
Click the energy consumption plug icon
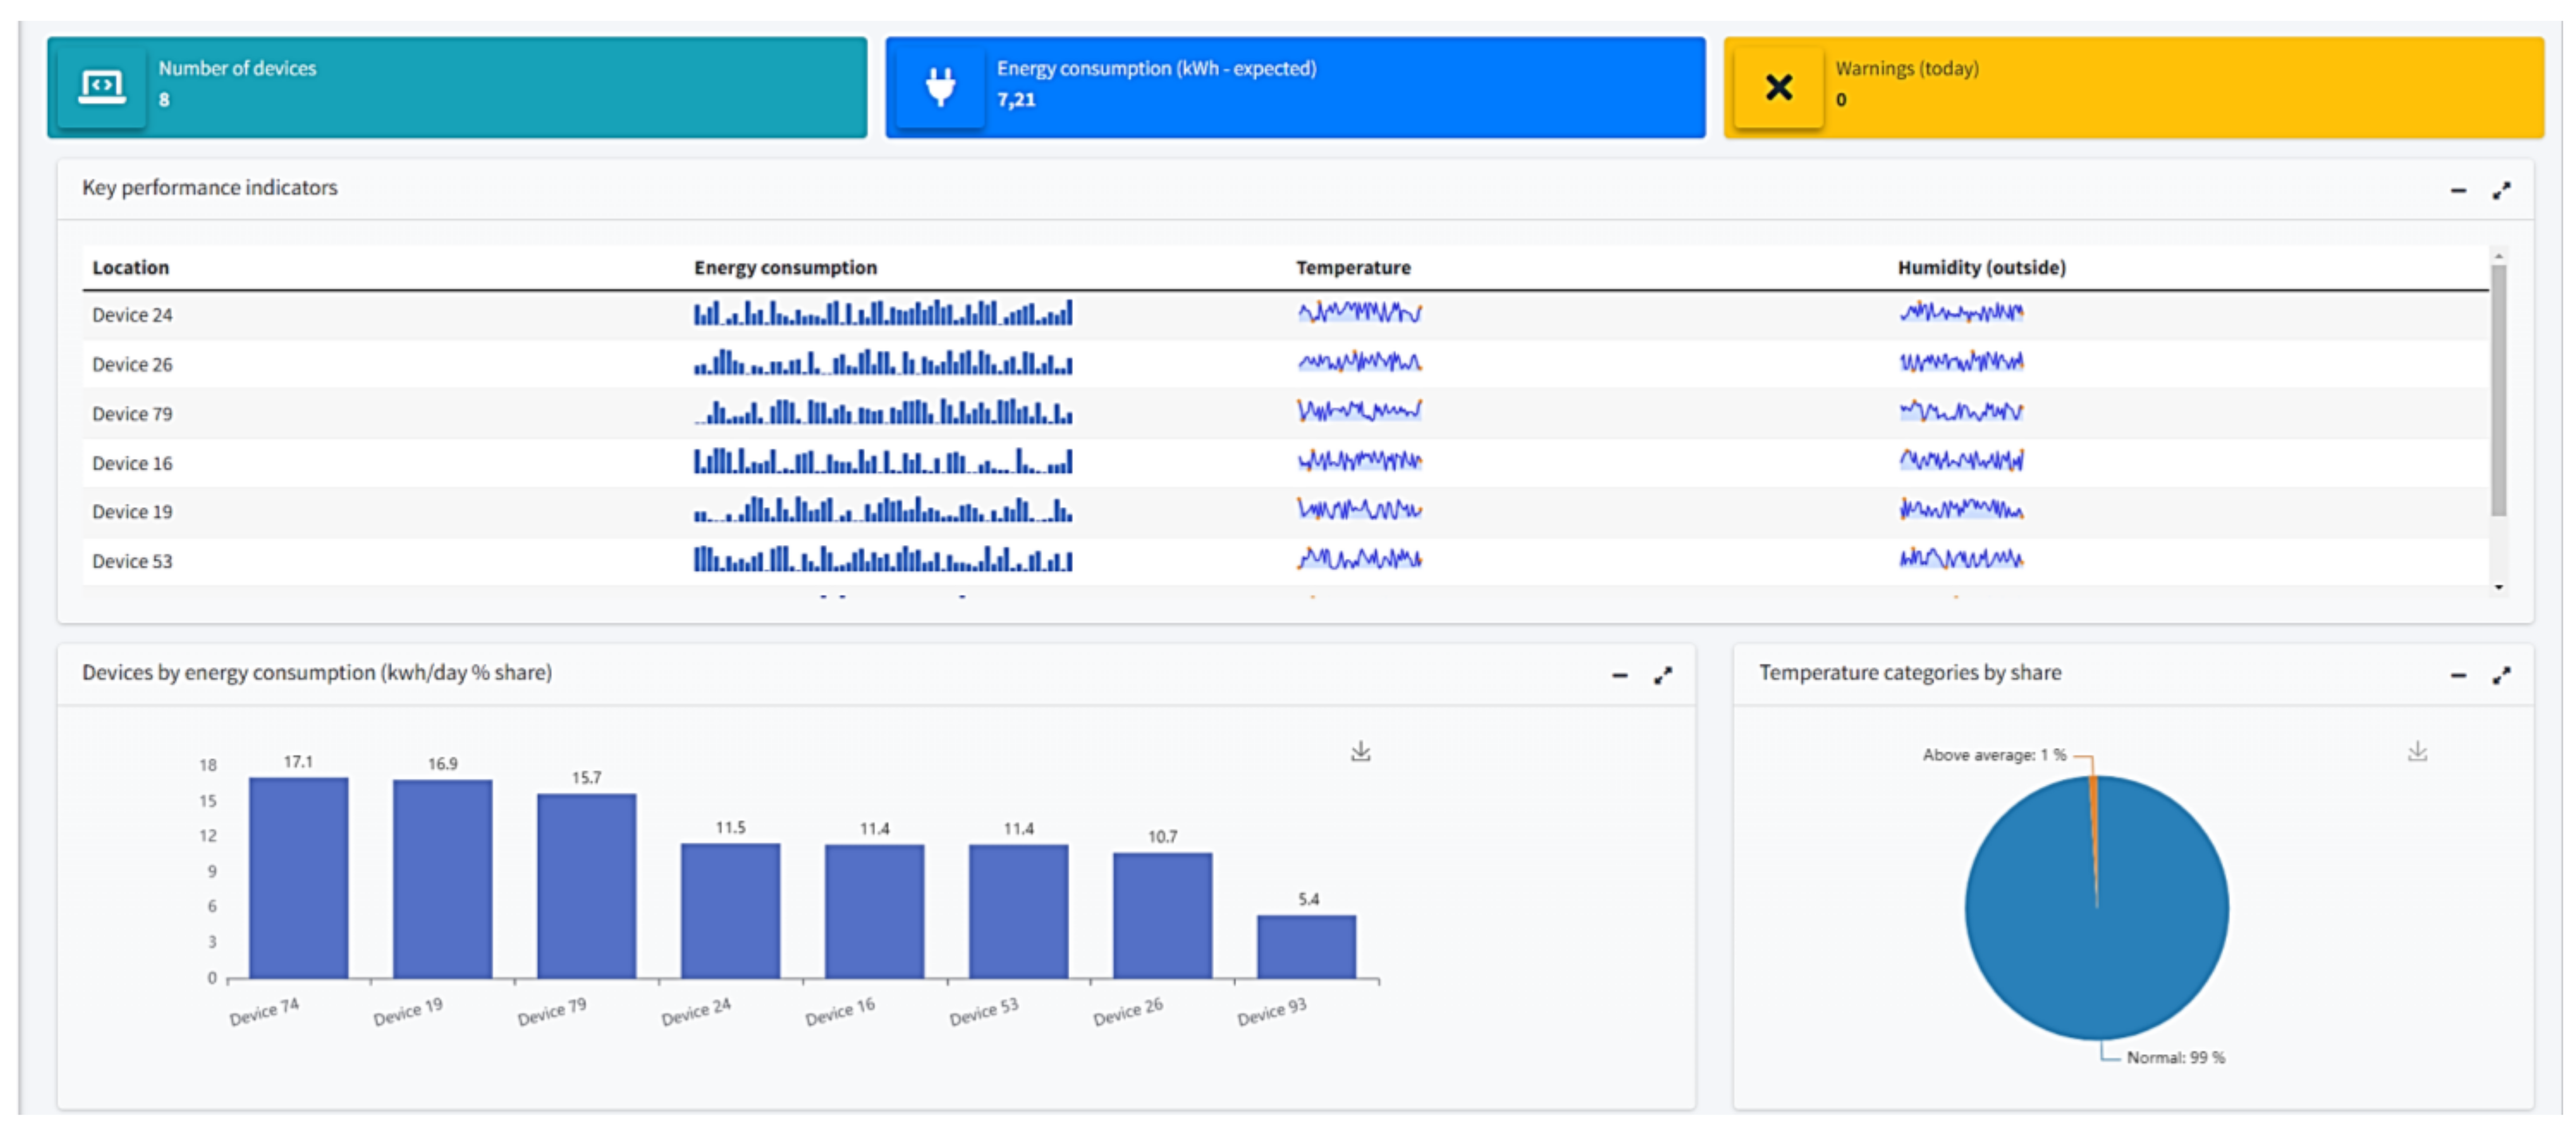[939, 87]
